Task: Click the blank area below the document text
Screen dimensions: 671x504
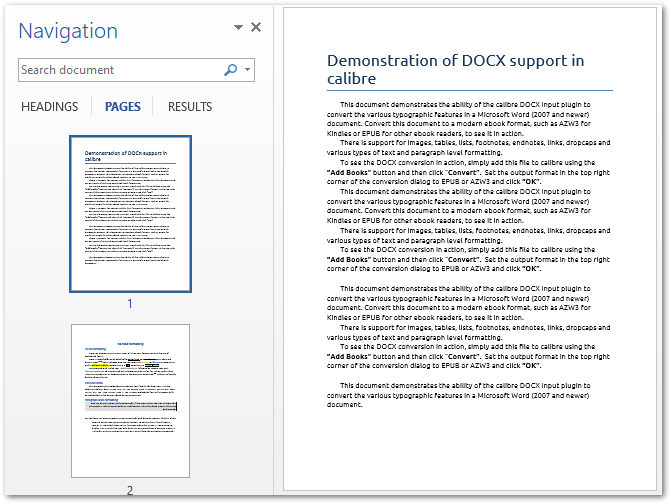Action: click(x=468, y=450)
